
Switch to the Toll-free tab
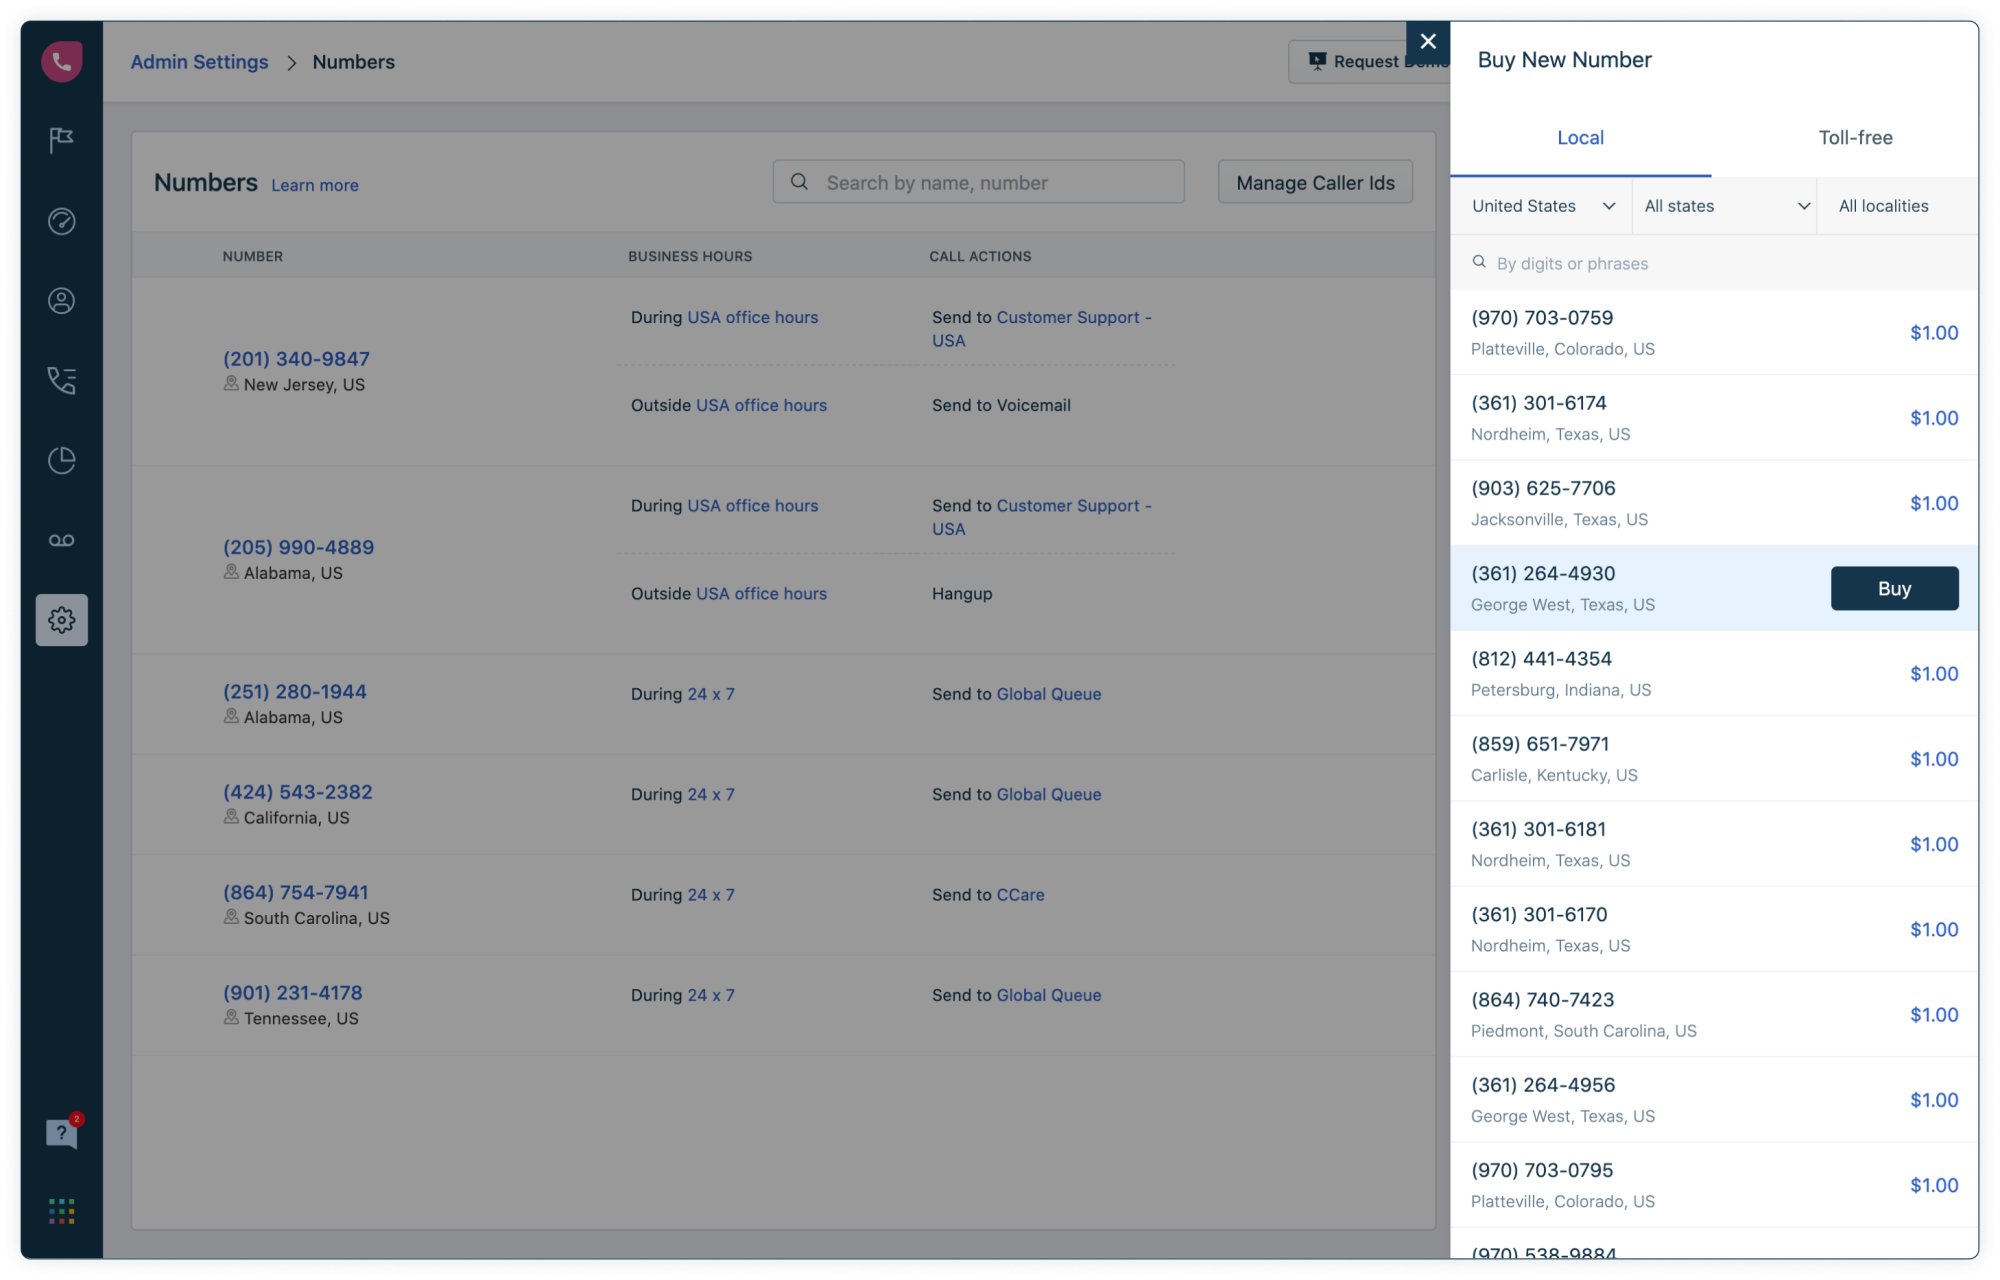coord(1854,138)
